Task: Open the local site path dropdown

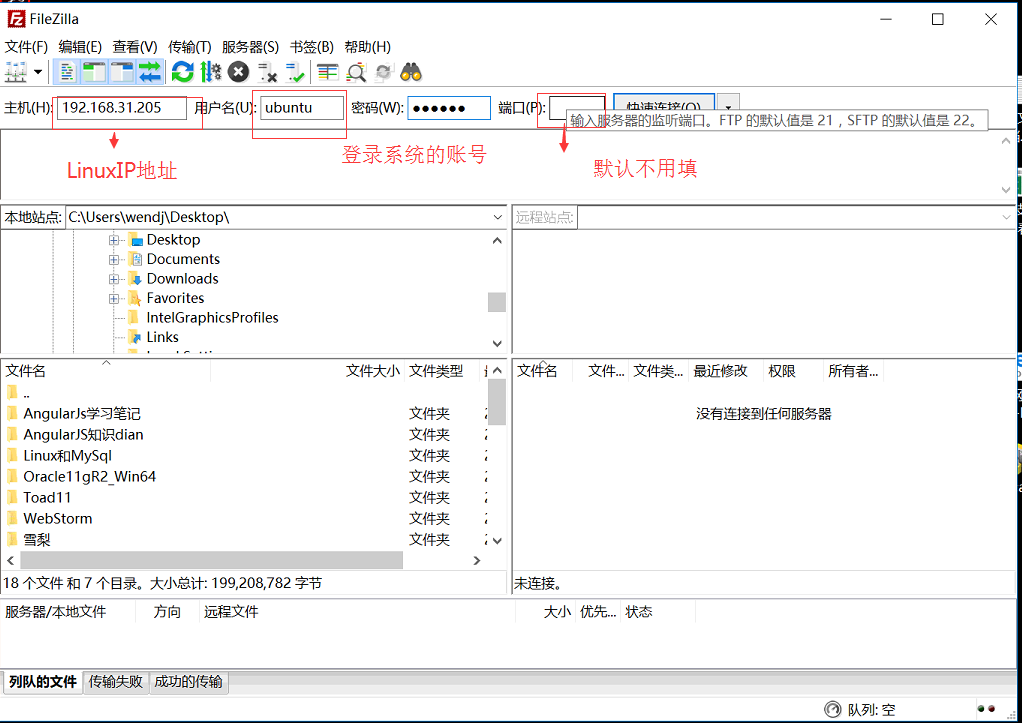Action: click(497, 217)
